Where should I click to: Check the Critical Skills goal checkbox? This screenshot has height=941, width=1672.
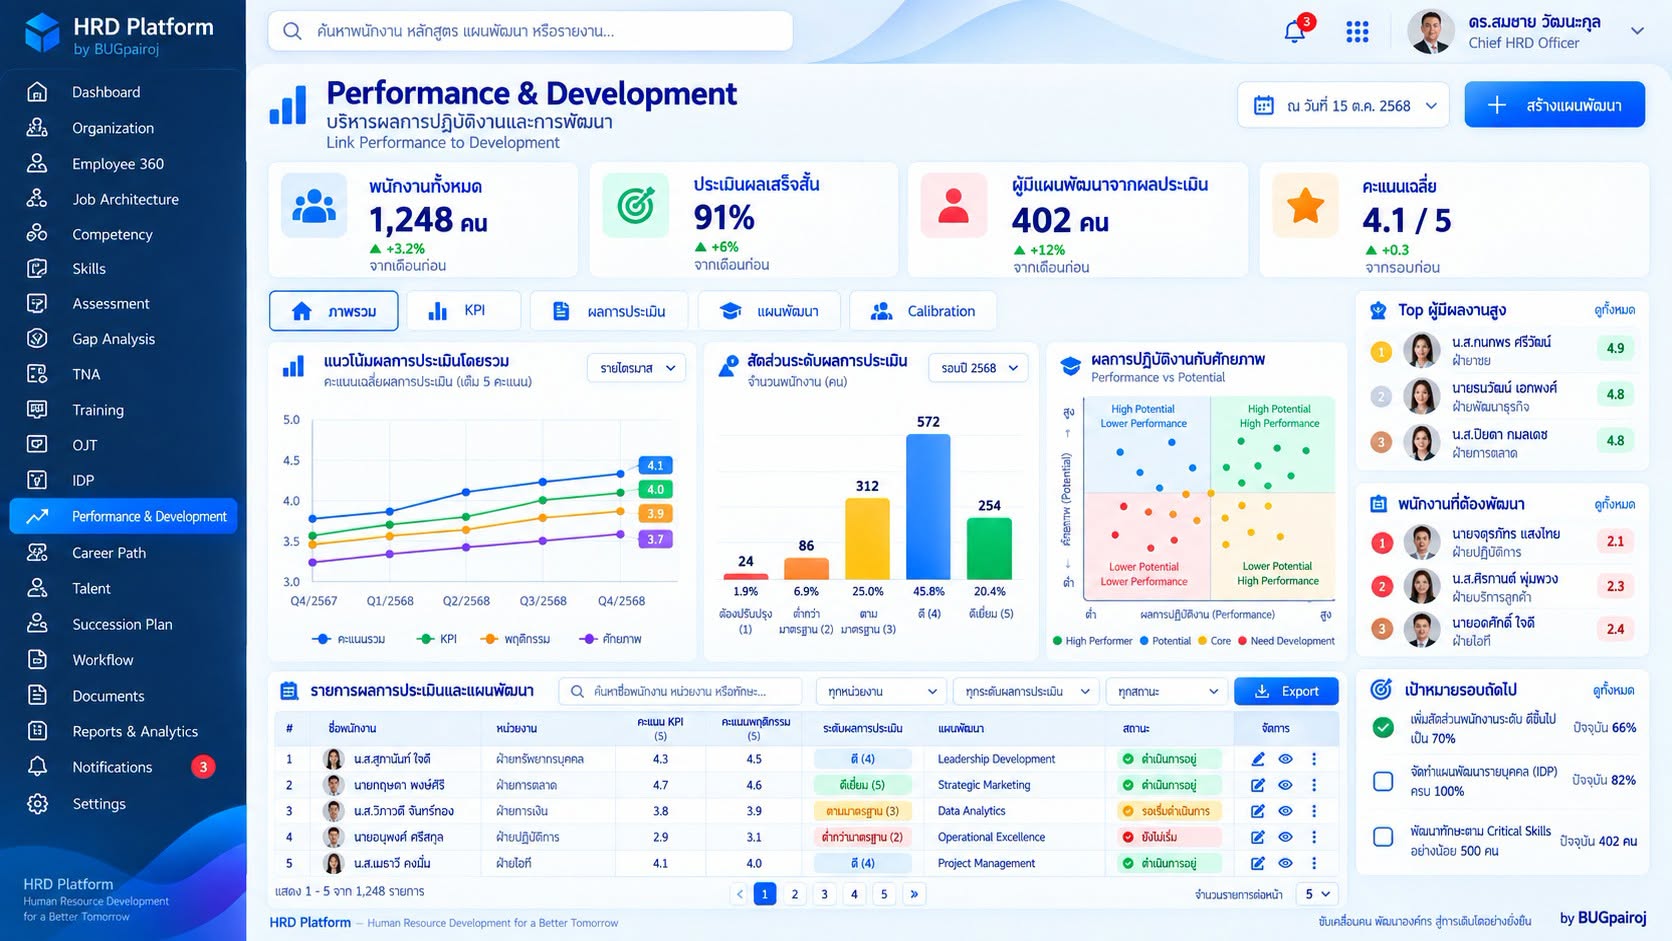click(1383, 837)
